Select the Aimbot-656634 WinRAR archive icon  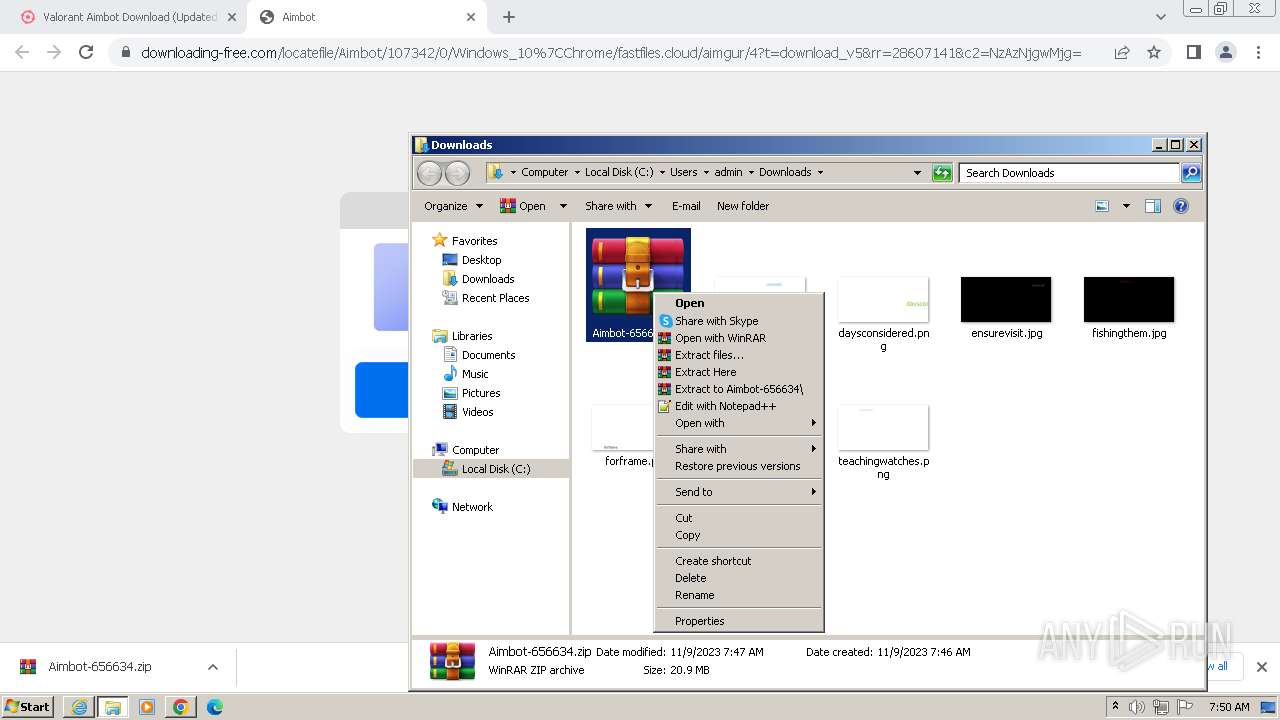pos(638,285)
